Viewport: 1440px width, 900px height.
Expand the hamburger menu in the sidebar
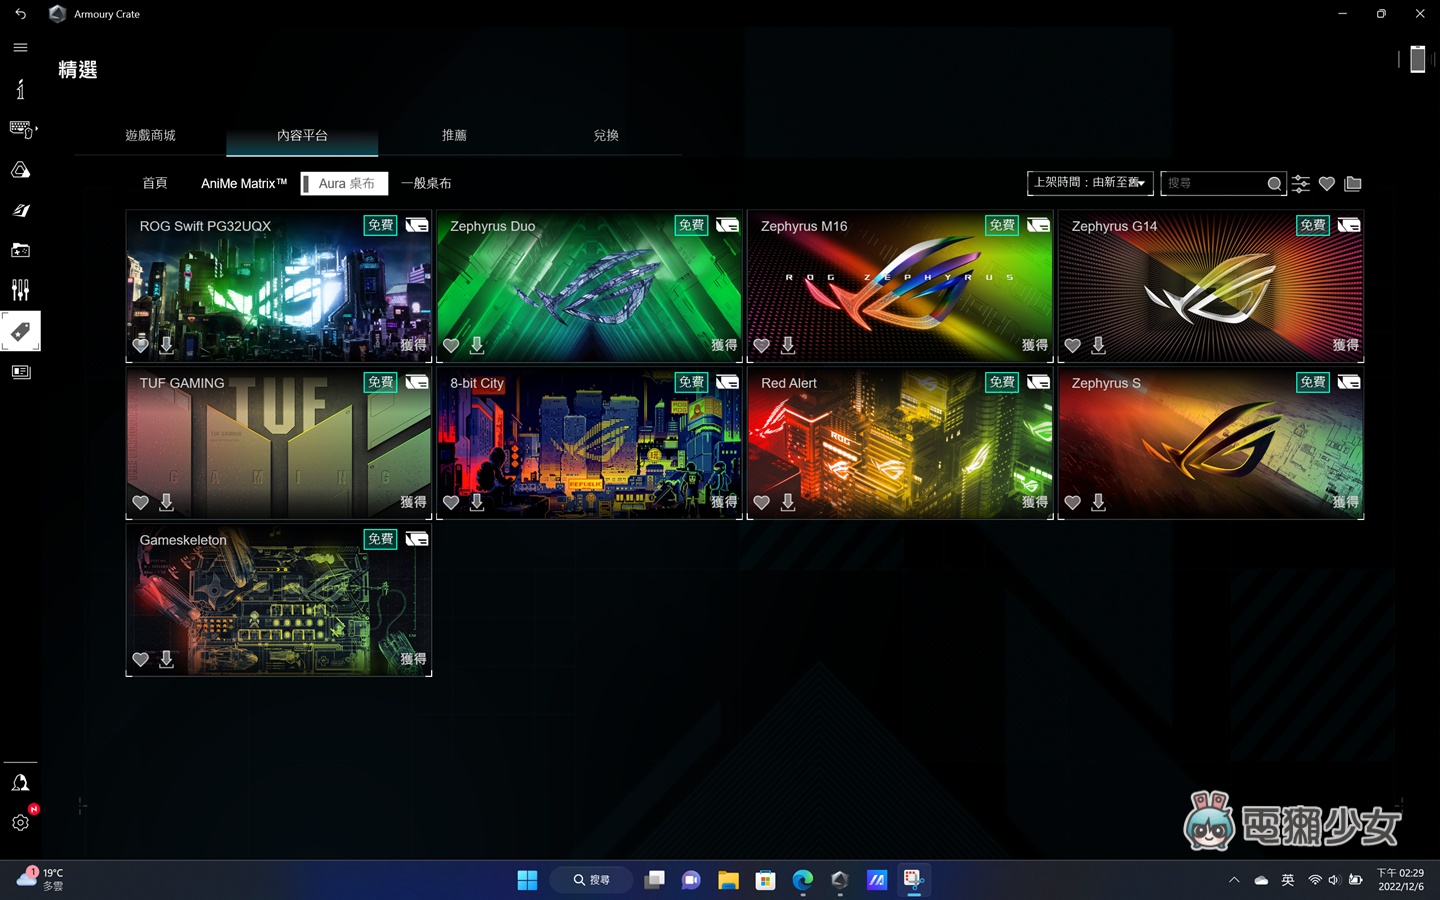[20, 47]
